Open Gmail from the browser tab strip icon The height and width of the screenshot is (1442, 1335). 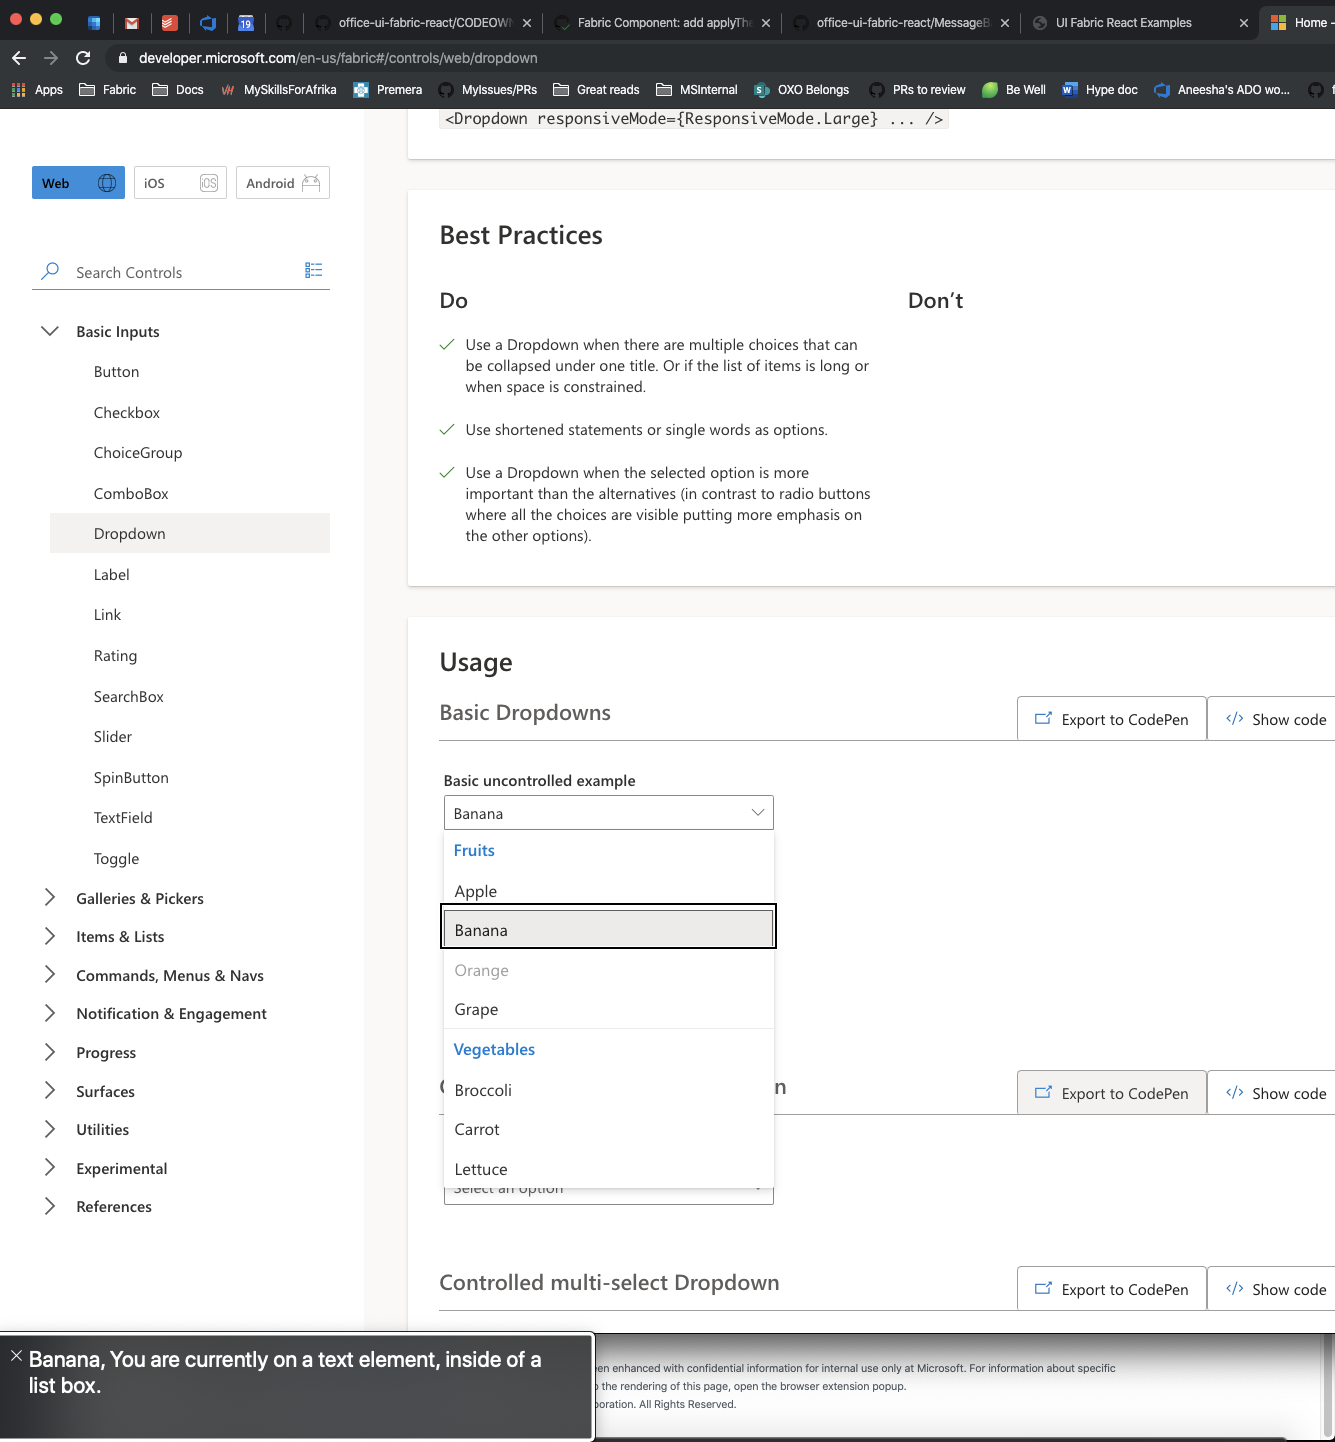pos(131,22)
